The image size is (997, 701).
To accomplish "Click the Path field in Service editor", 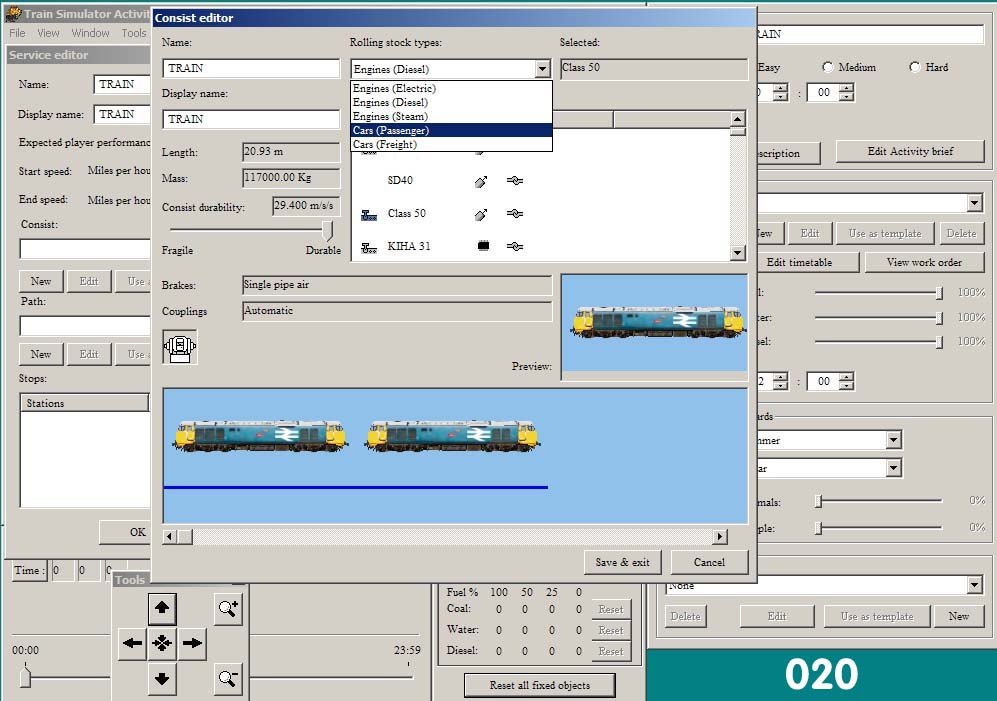I will click(85, 326).
